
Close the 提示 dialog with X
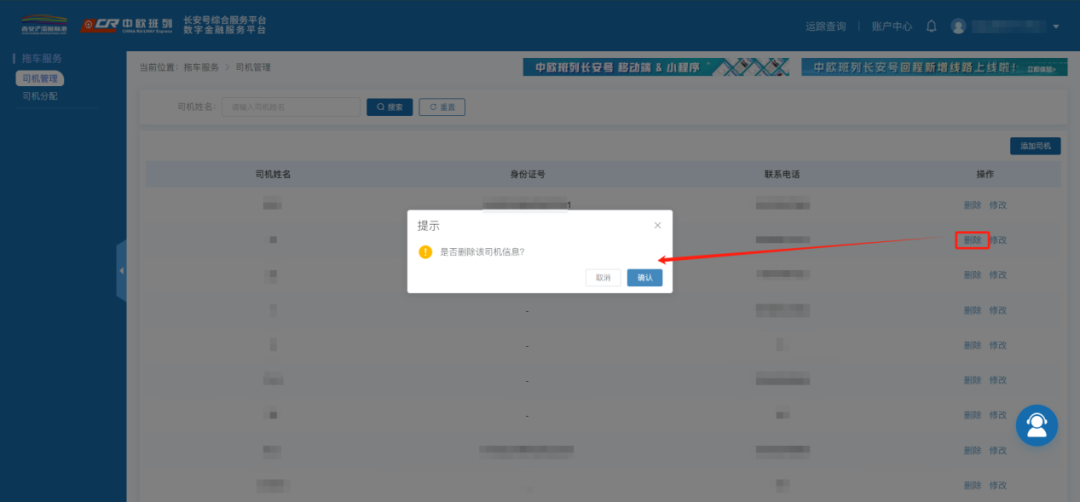pos(657,225)
